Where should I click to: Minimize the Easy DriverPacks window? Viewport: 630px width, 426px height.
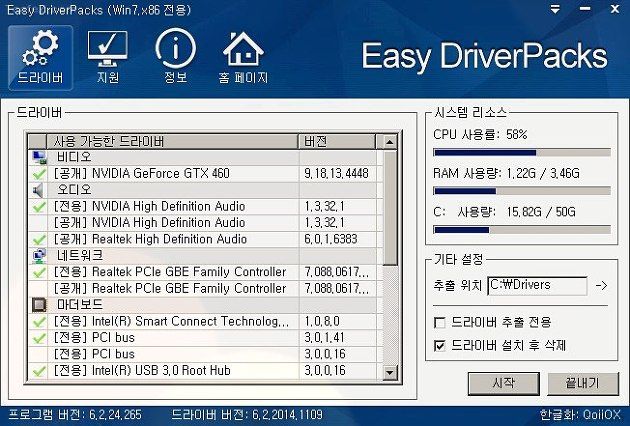(x=585, y=9)
